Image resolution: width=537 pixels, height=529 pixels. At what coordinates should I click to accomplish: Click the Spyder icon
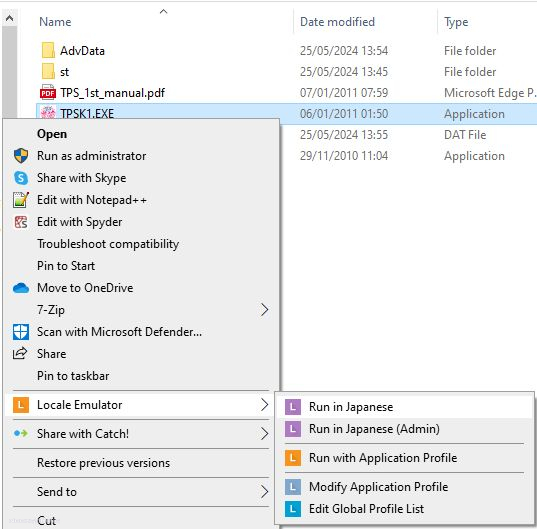[x=21, y=222]
